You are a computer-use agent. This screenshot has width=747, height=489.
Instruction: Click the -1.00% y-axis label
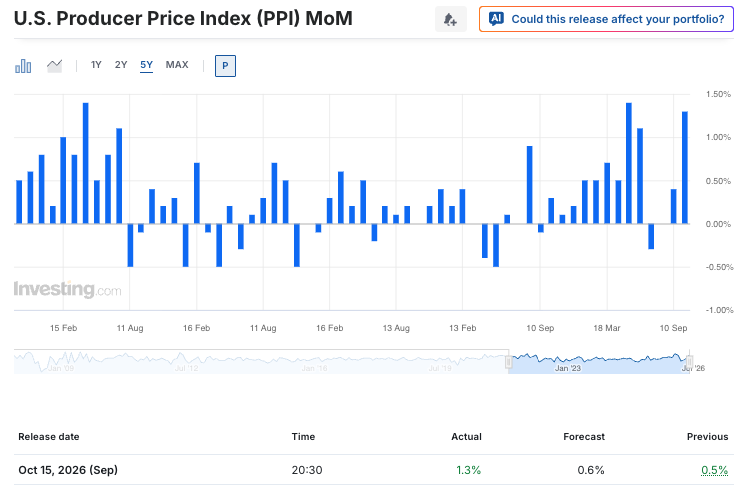pos(719,310)
